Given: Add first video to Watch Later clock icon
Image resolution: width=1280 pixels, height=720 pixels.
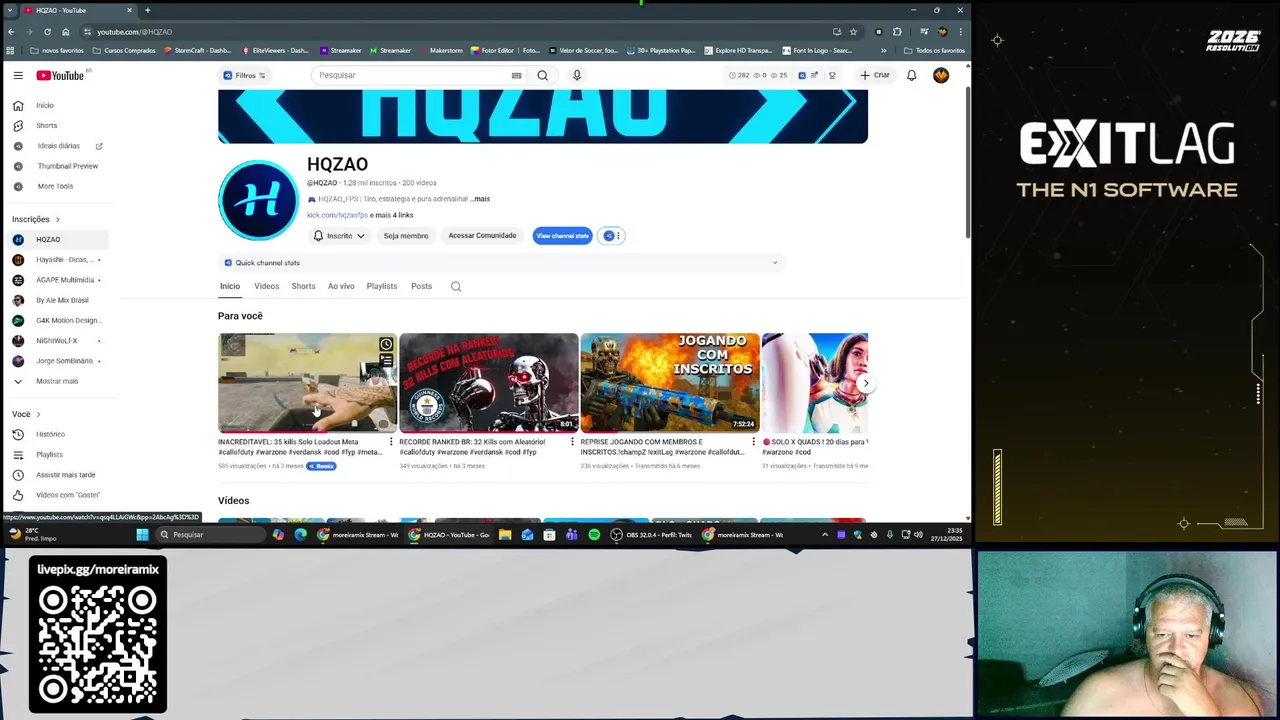Looking at the screenshot, I should (386, 344).
